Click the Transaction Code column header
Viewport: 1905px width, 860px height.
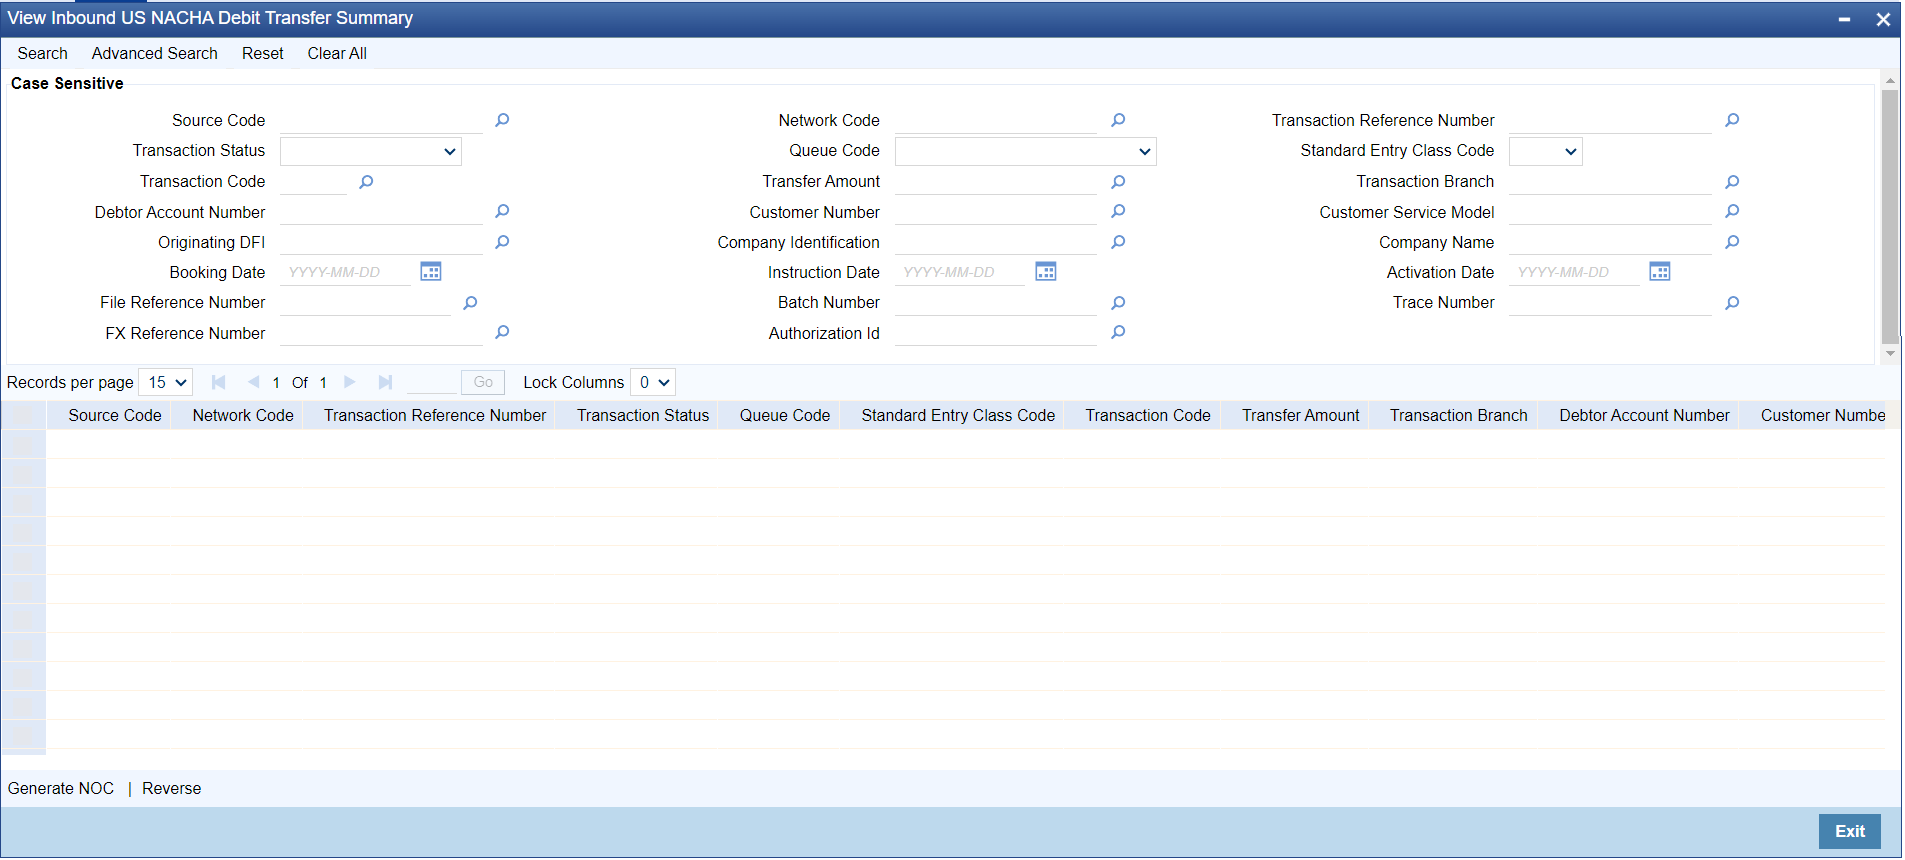point(1148,415)
